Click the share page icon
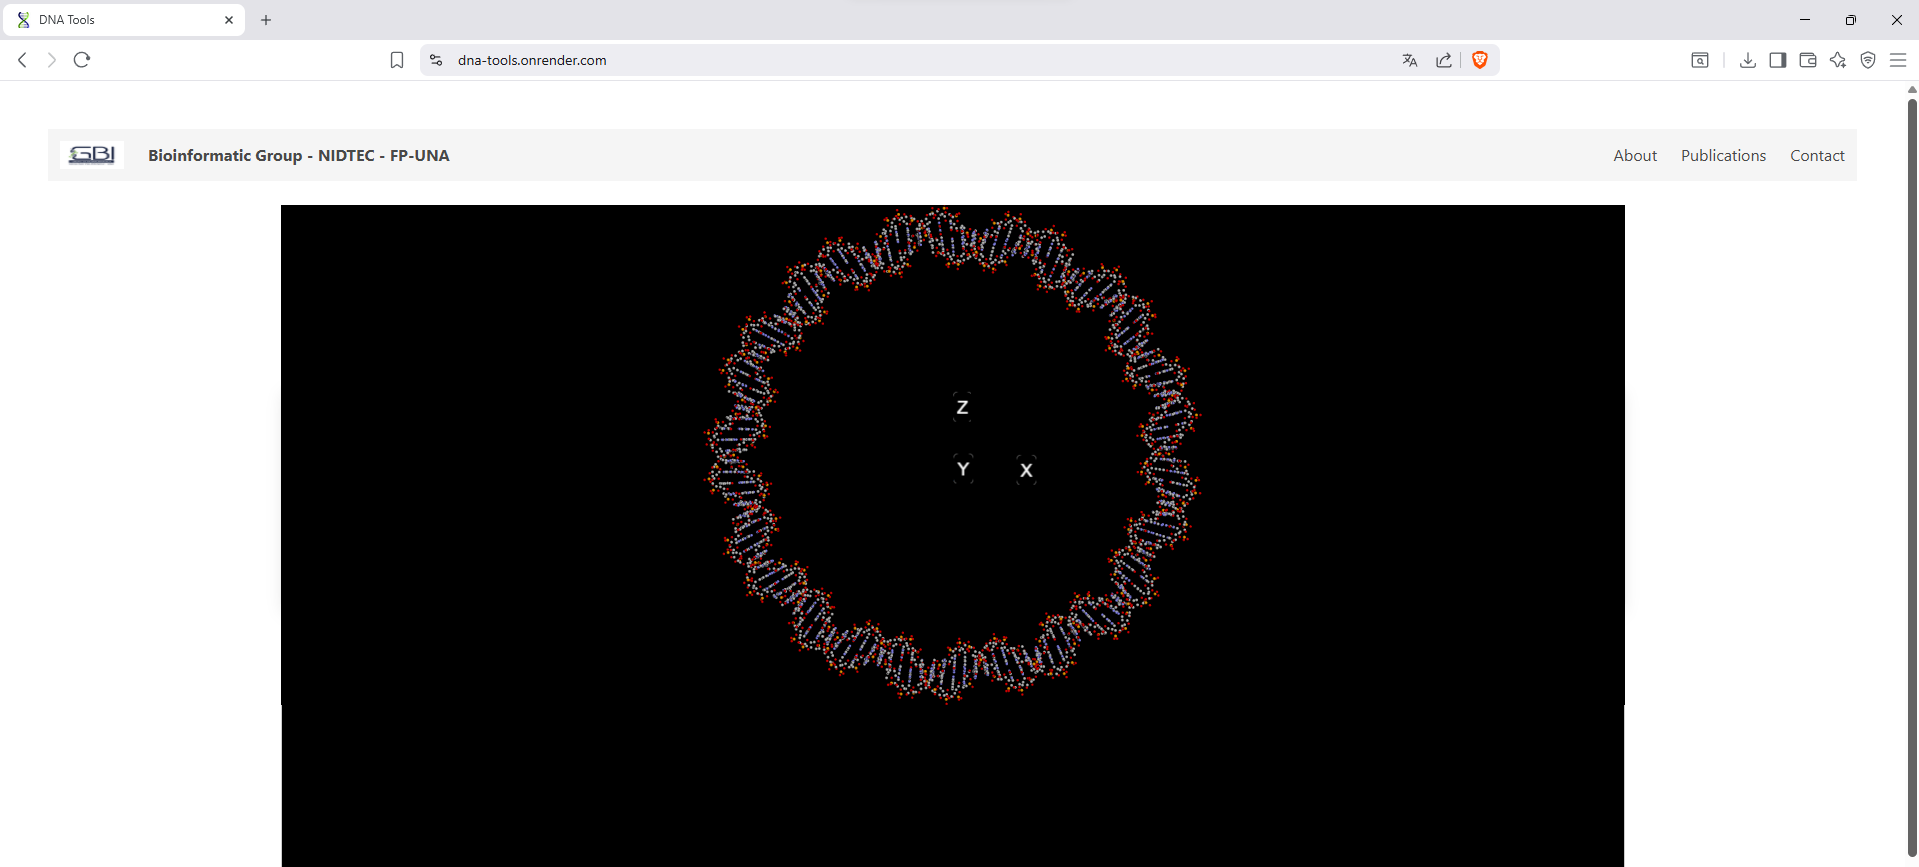This screenshot has width=1919, height=867. [x=1444, y=60]
